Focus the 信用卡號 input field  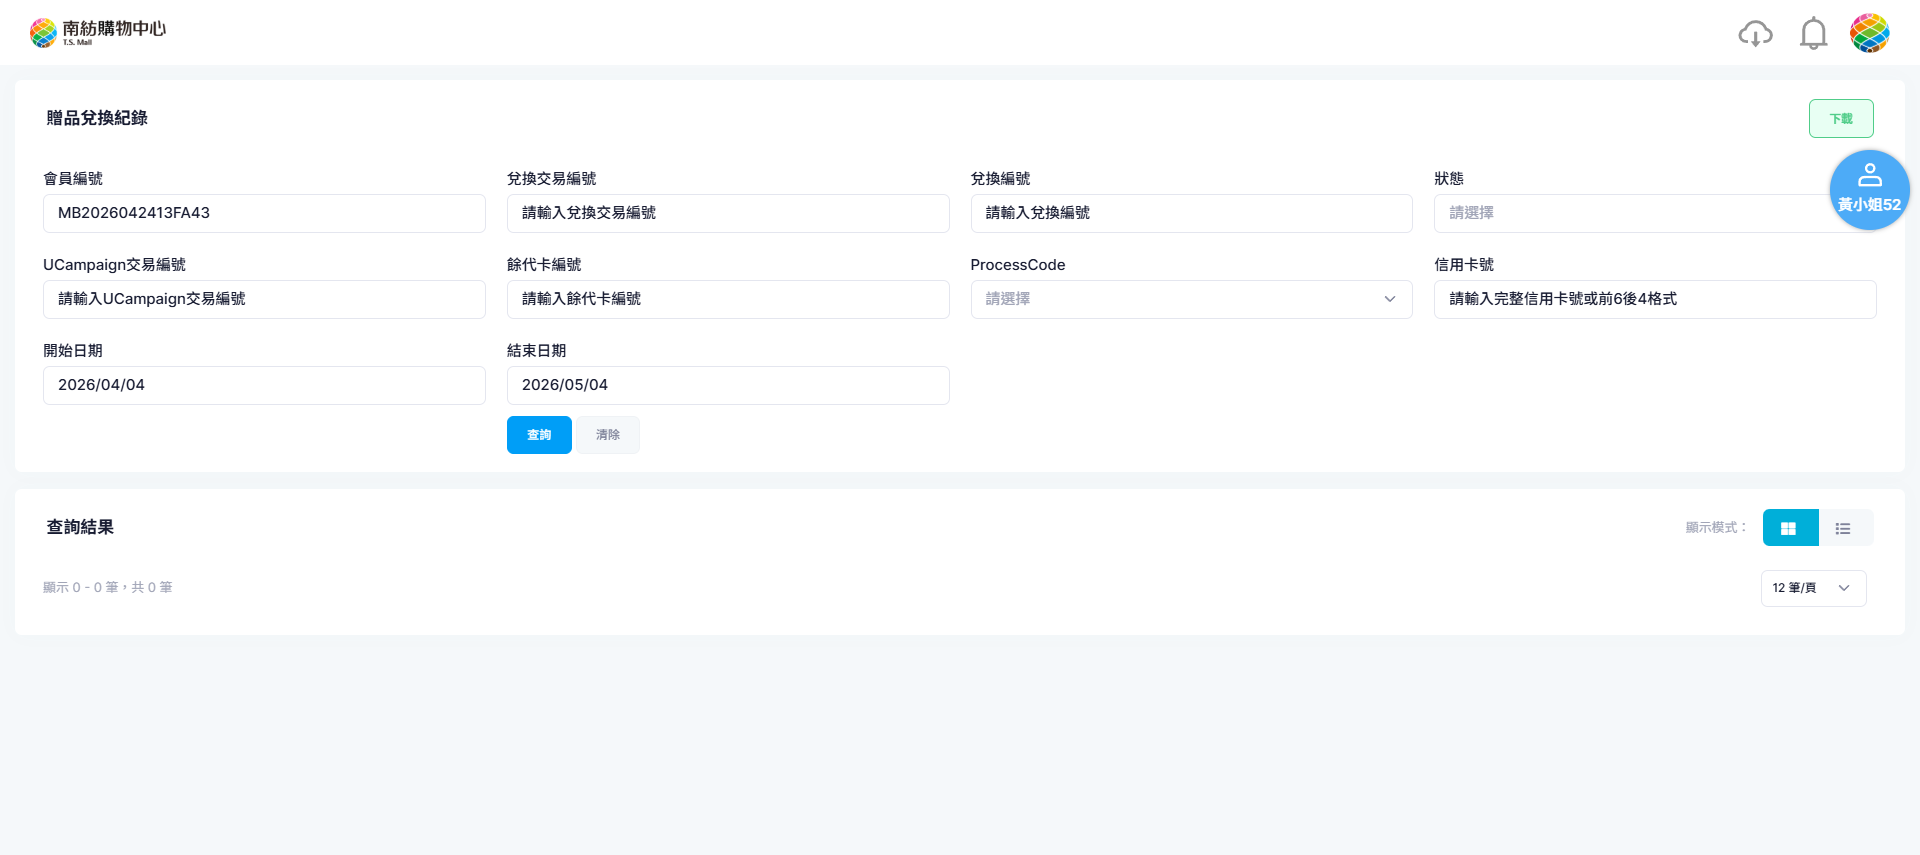(1655, 299)
